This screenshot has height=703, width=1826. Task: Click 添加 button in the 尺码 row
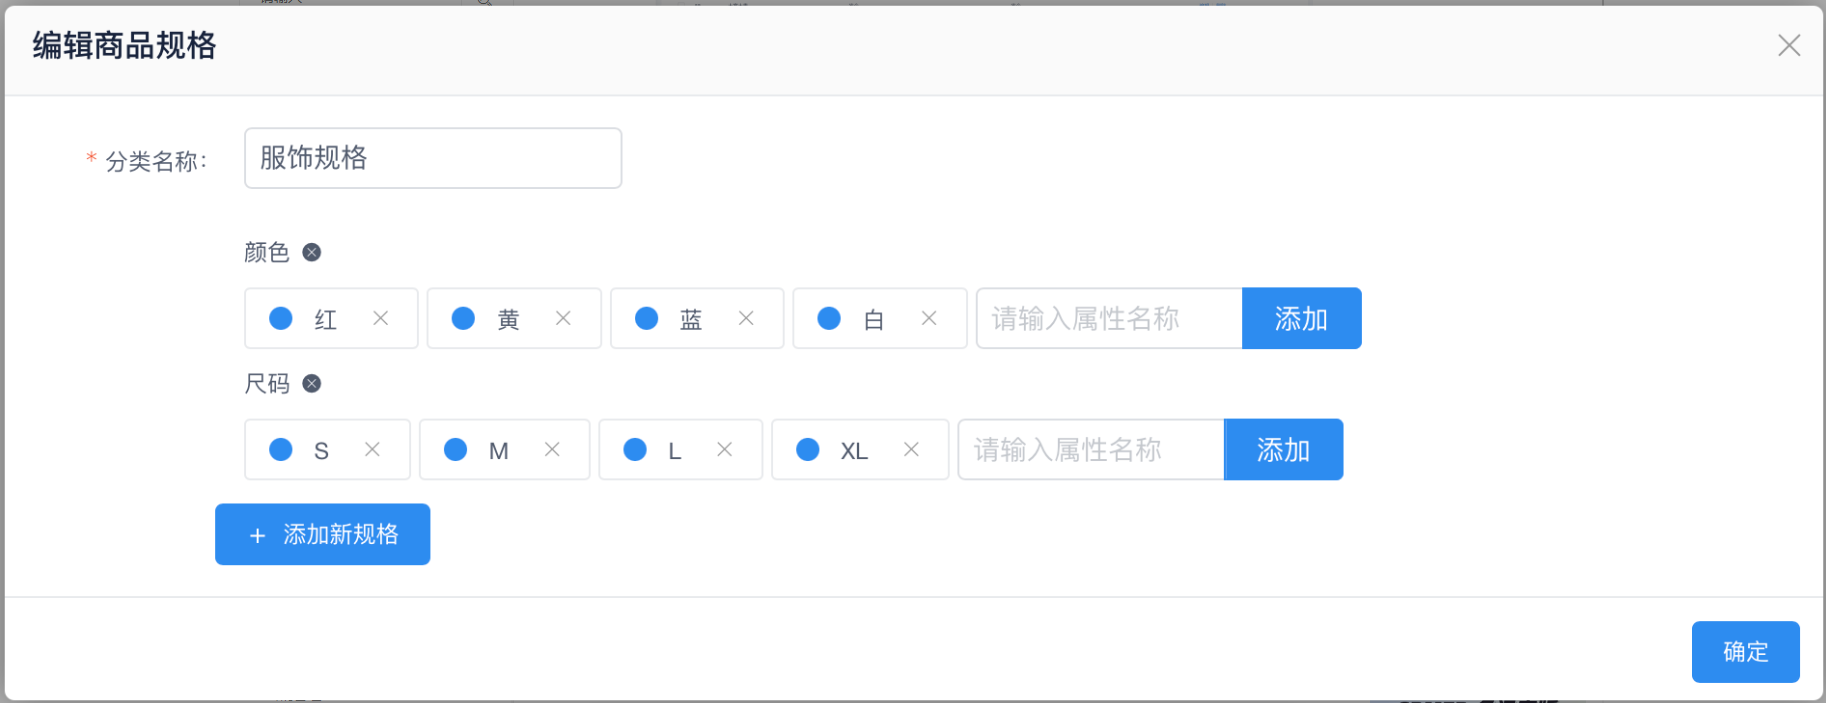tap(1283, 449)
